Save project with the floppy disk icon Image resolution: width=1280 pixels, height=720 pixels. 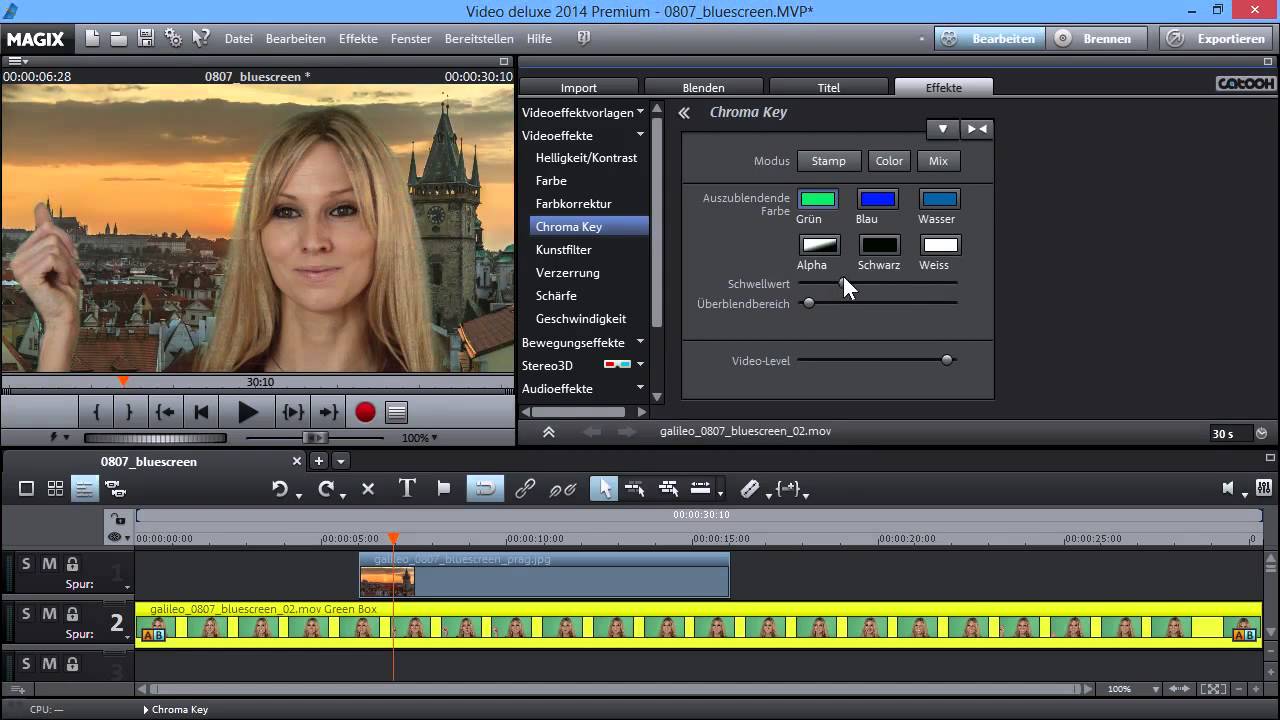146,38
